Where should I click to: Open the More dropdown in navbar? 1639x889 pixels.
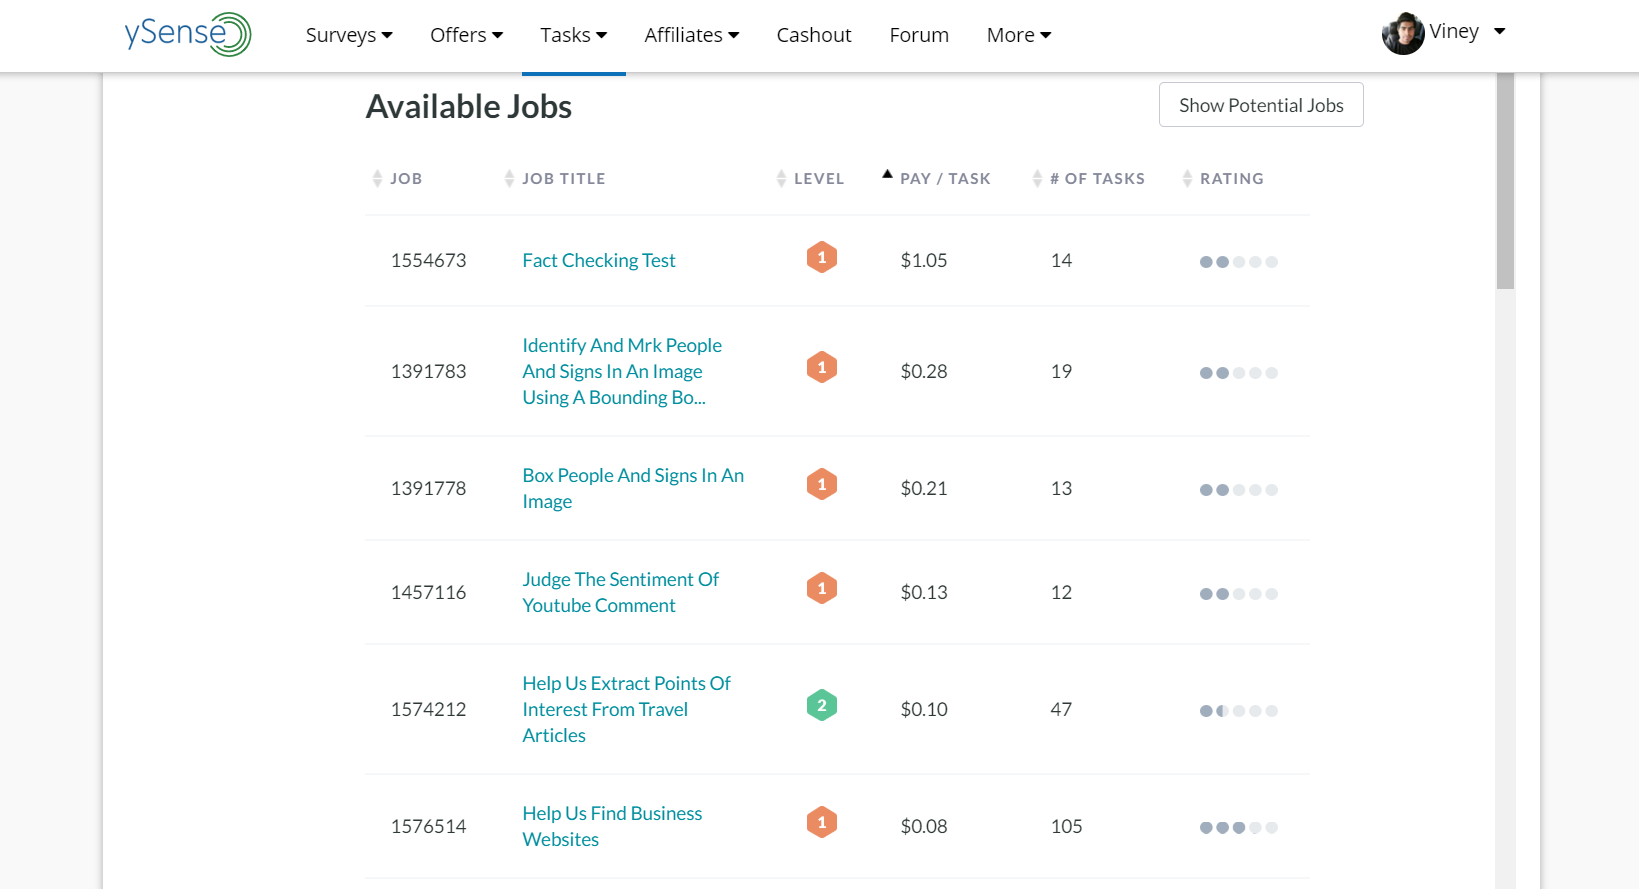[1018, 35]
